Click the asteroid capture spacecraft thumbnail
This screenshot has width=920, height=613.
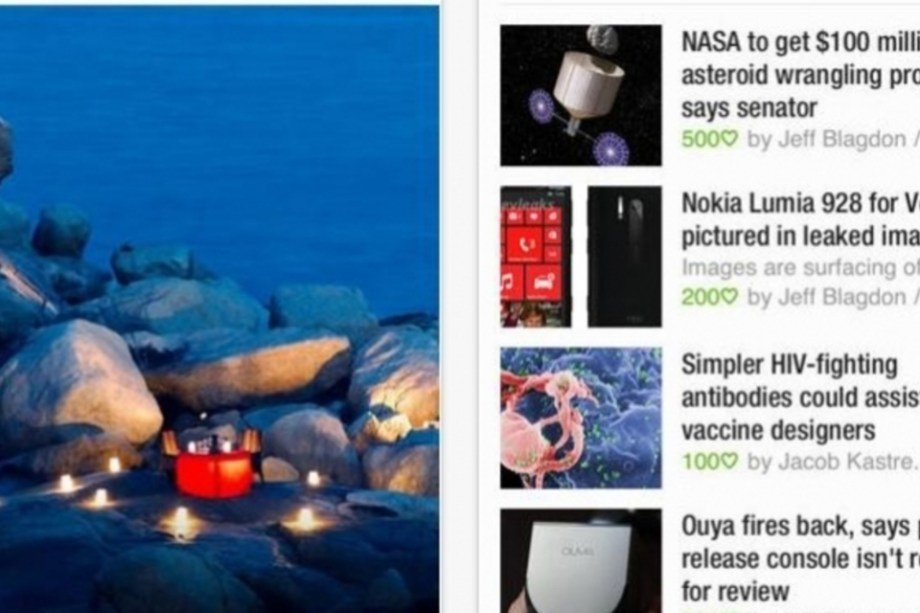(x=581, y=95)
